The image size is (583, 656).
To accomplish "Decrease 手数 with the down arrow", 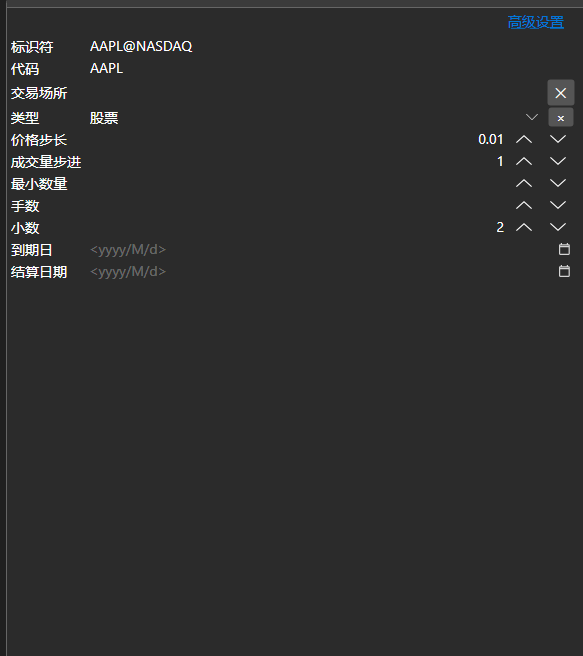I will pyautogui.click(x=558, y=205).
